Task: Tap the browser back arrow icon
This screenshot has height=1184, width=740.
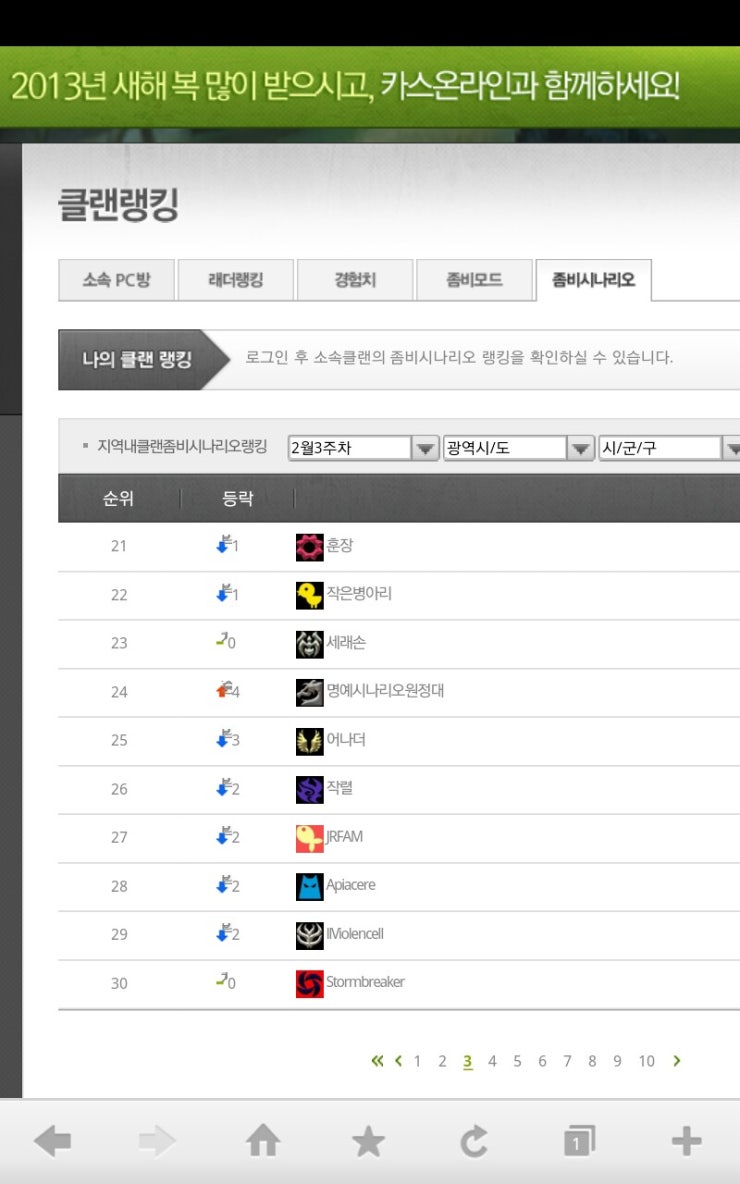Action: click(53, 1141)
